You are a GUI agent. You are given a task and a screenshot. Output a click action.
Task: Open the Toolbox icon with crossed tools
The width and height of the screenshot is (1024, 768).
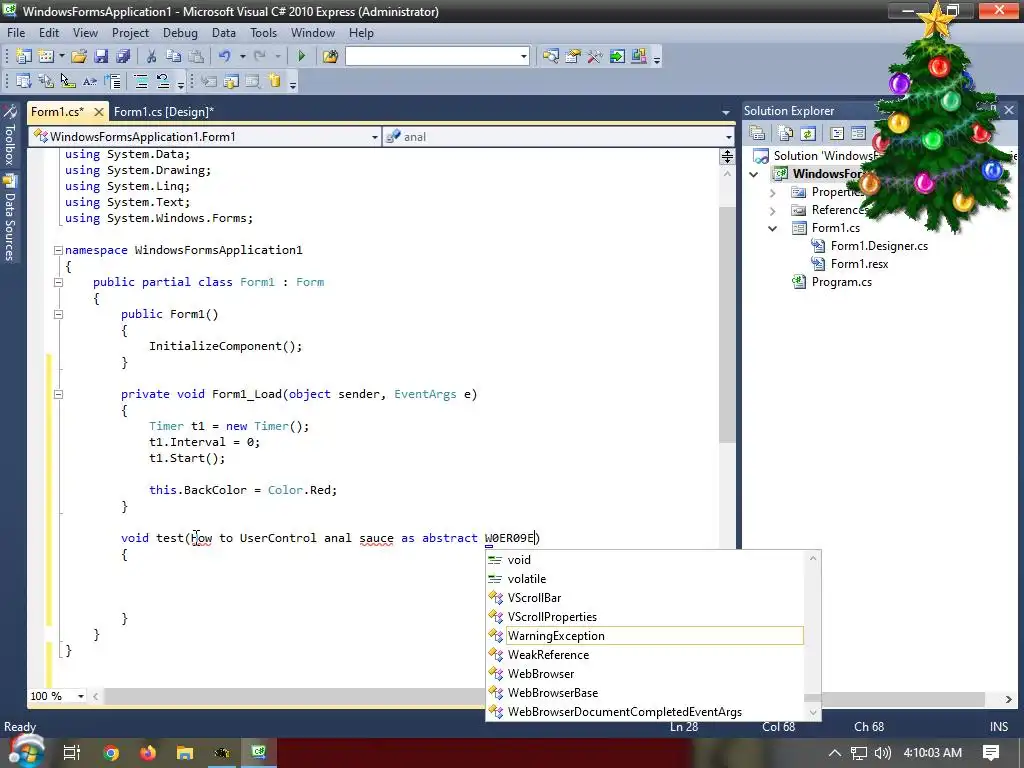click(x=595, y=57)
